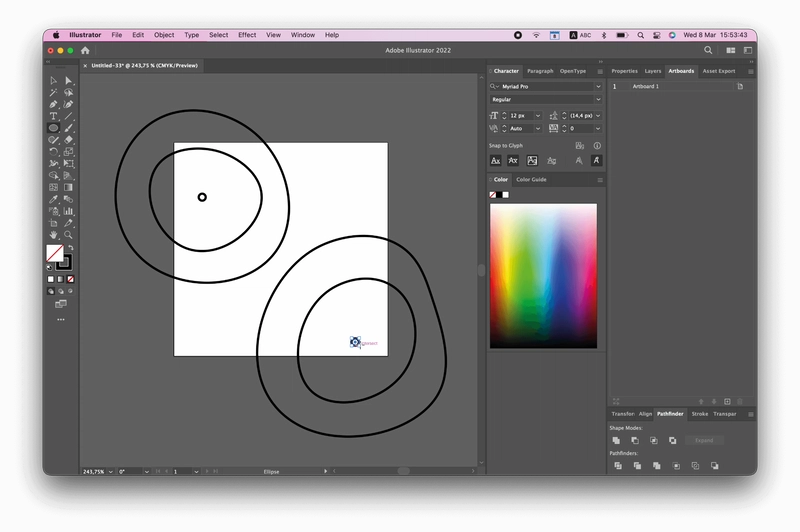Click New Artboard icon in Artboards panel
The height and width of the screenshot is (532, 800).
728,401
